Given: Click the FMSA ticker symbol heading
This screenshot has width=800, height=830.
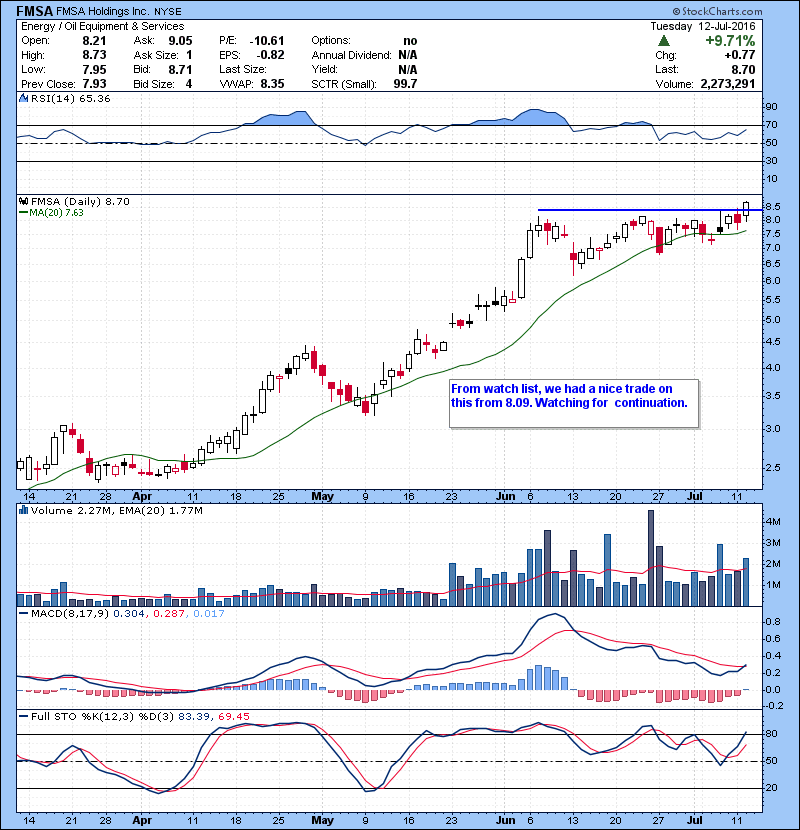Looking at the screenshot, I should [34, 11].
